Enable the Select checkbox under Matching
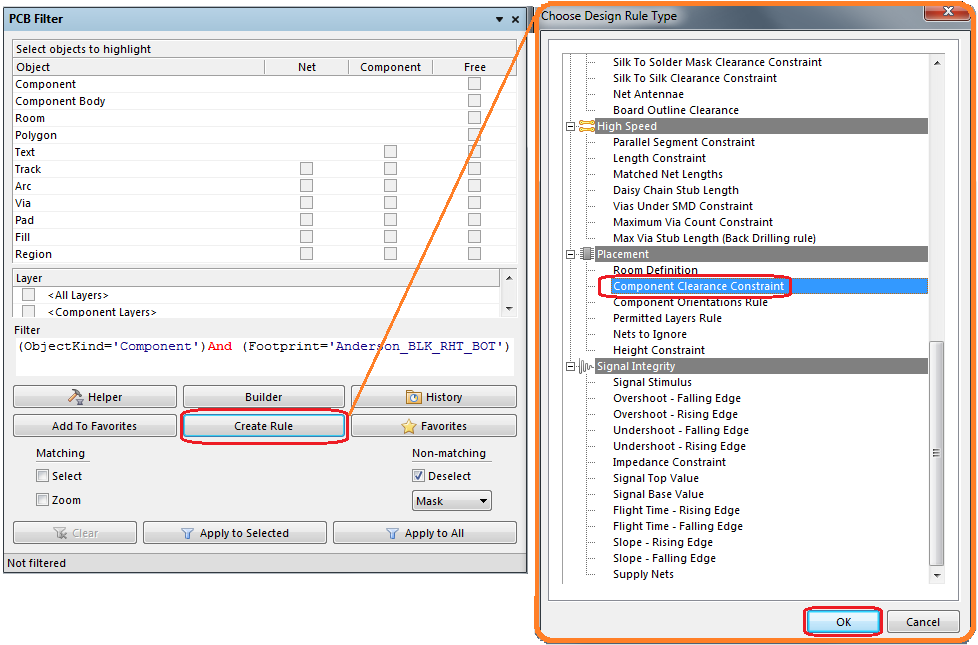The width and height of the screenshot is (978, 645). [41, 476]
